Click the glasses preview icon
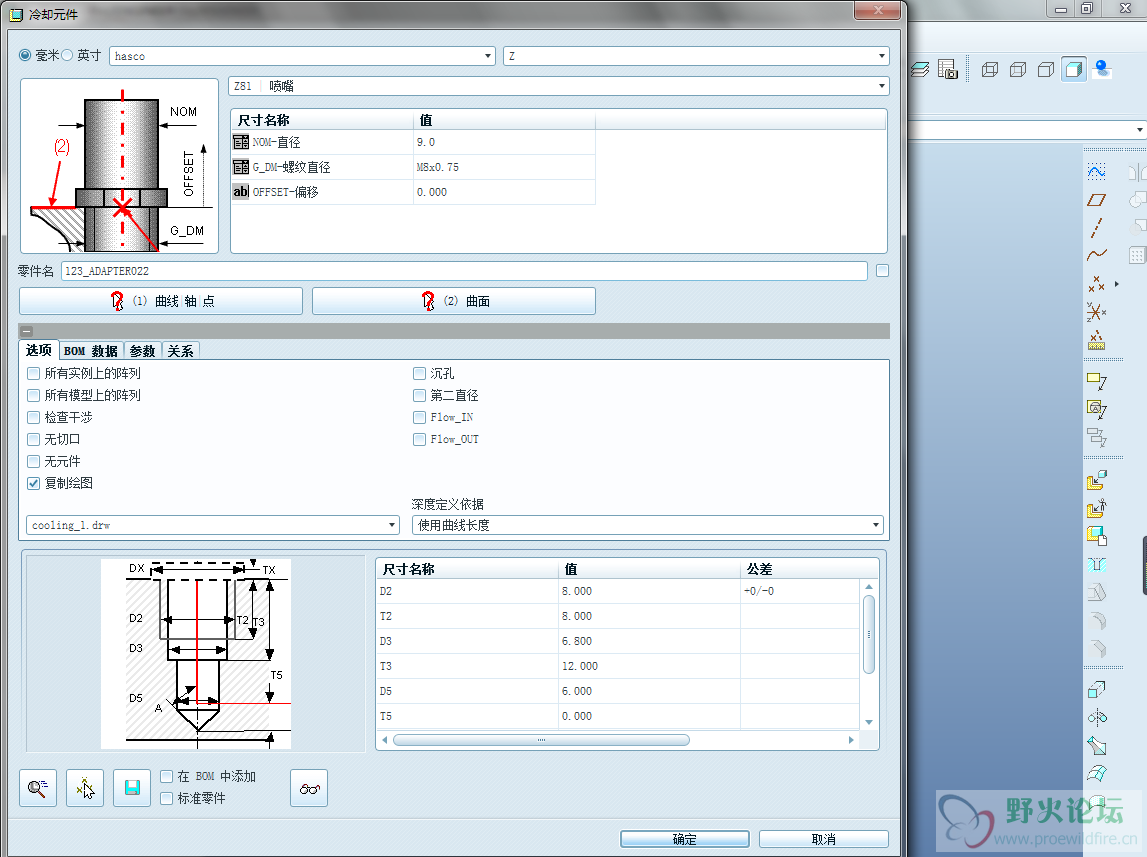Screen dimensions: 1147x857 click(x=309, y=788)
